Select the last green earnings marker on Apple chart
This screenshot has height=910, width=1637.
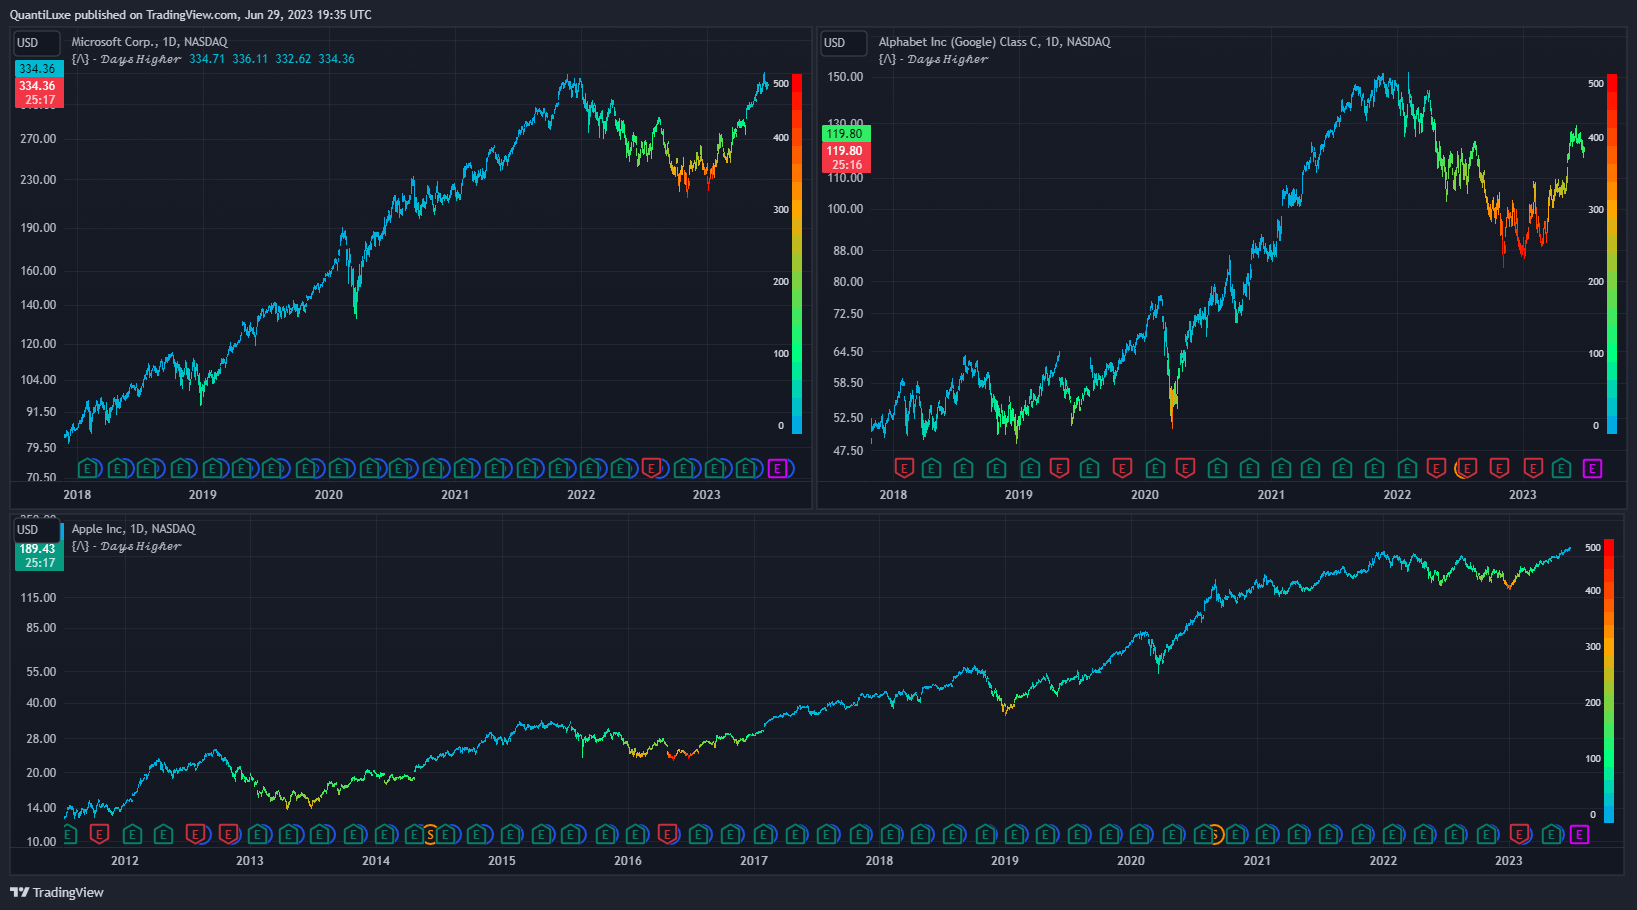[1551, 834]
